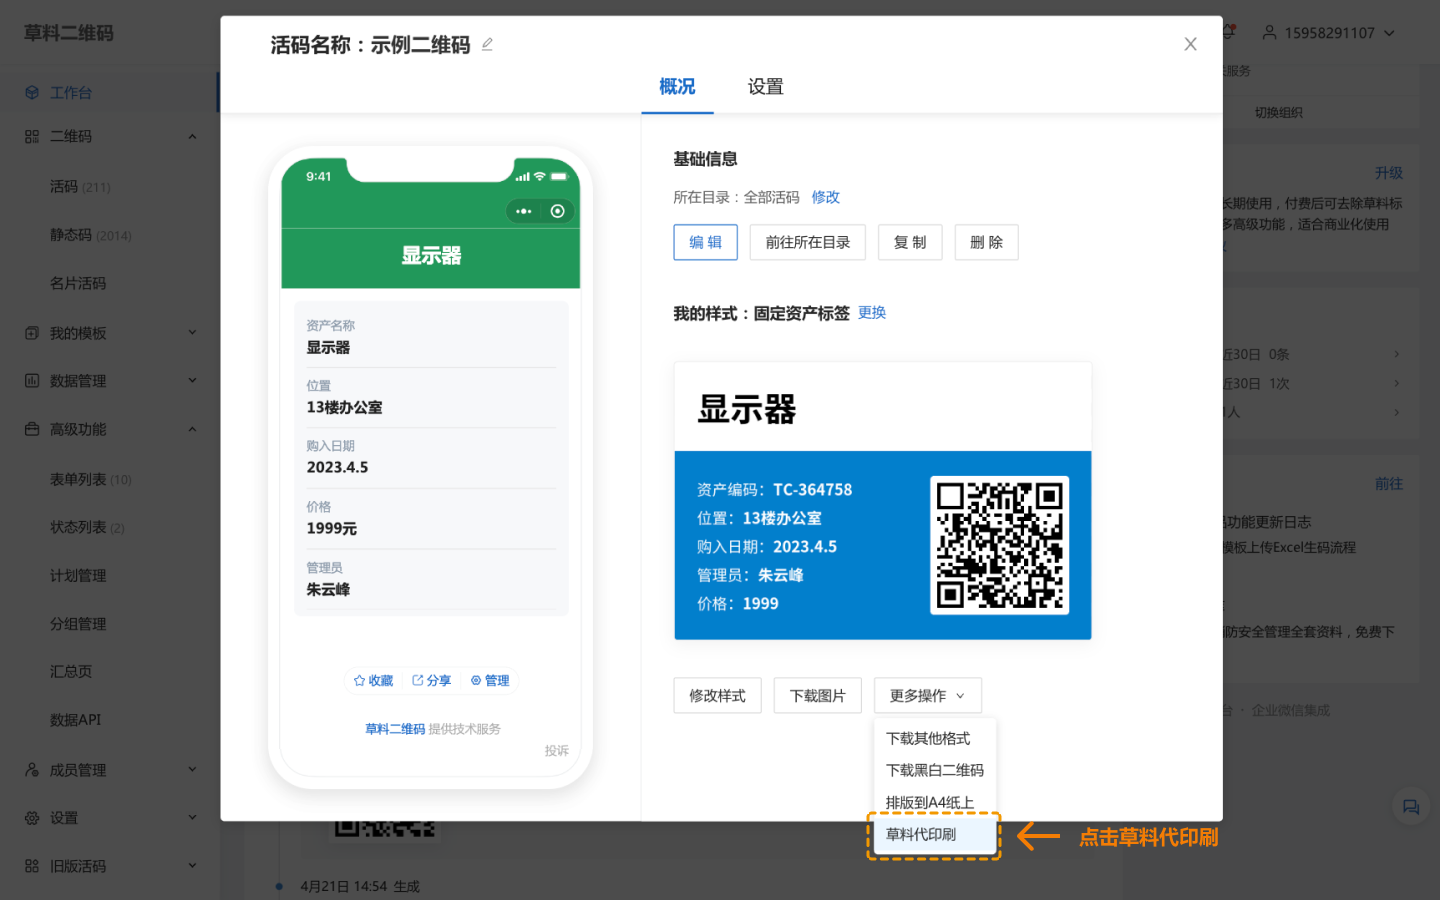The width and height of the screenshot is (1440, 900).
Task: Click the 删除 button
Action: click(x=987, y=242)
